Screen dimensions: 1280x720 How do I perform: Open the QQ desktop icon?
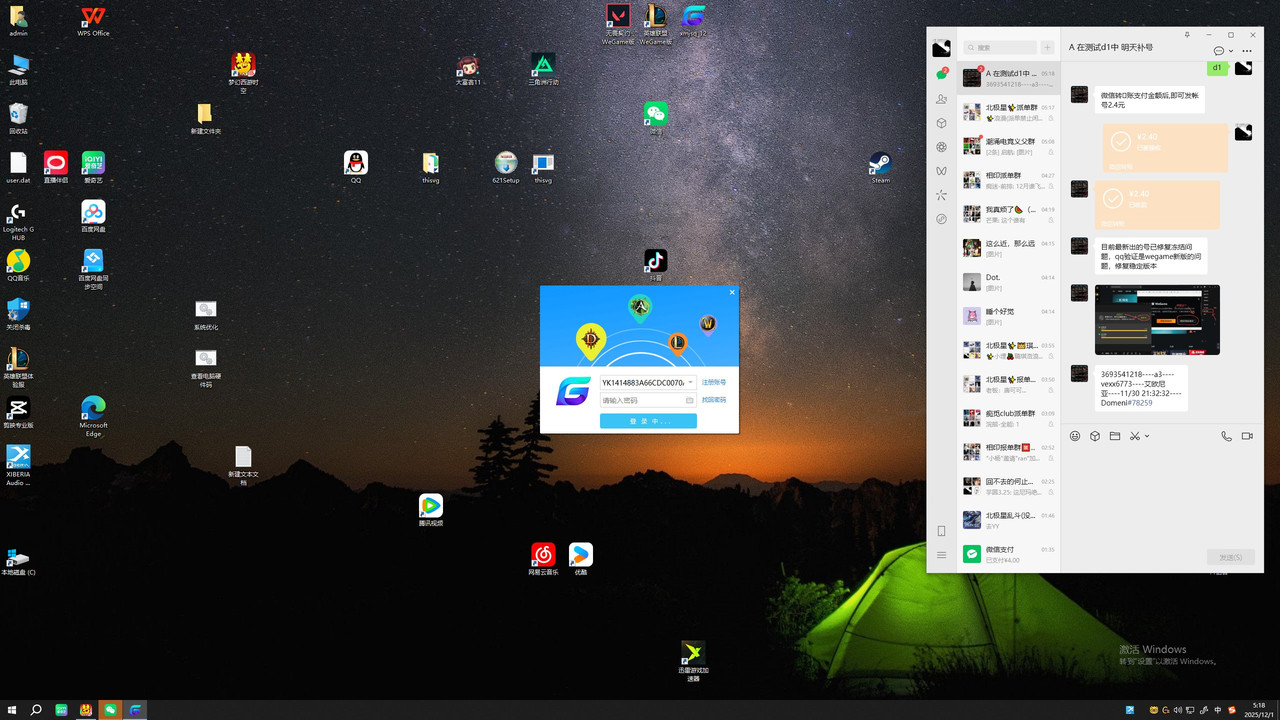pyautogui.click(x=356, y=167)
